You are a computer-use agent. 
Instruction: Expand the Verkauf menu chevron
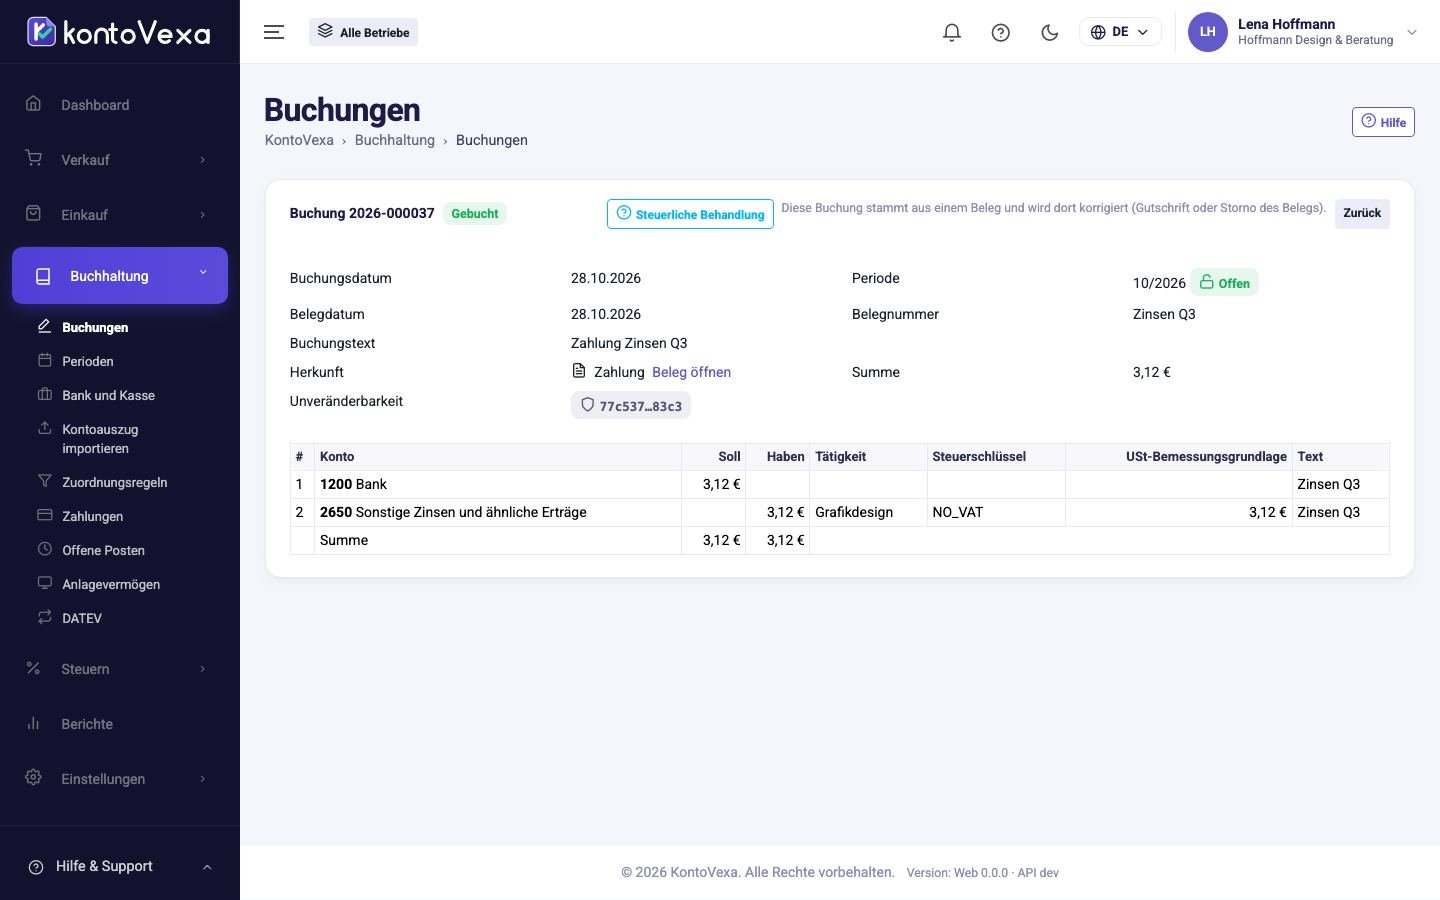(203, 160)
